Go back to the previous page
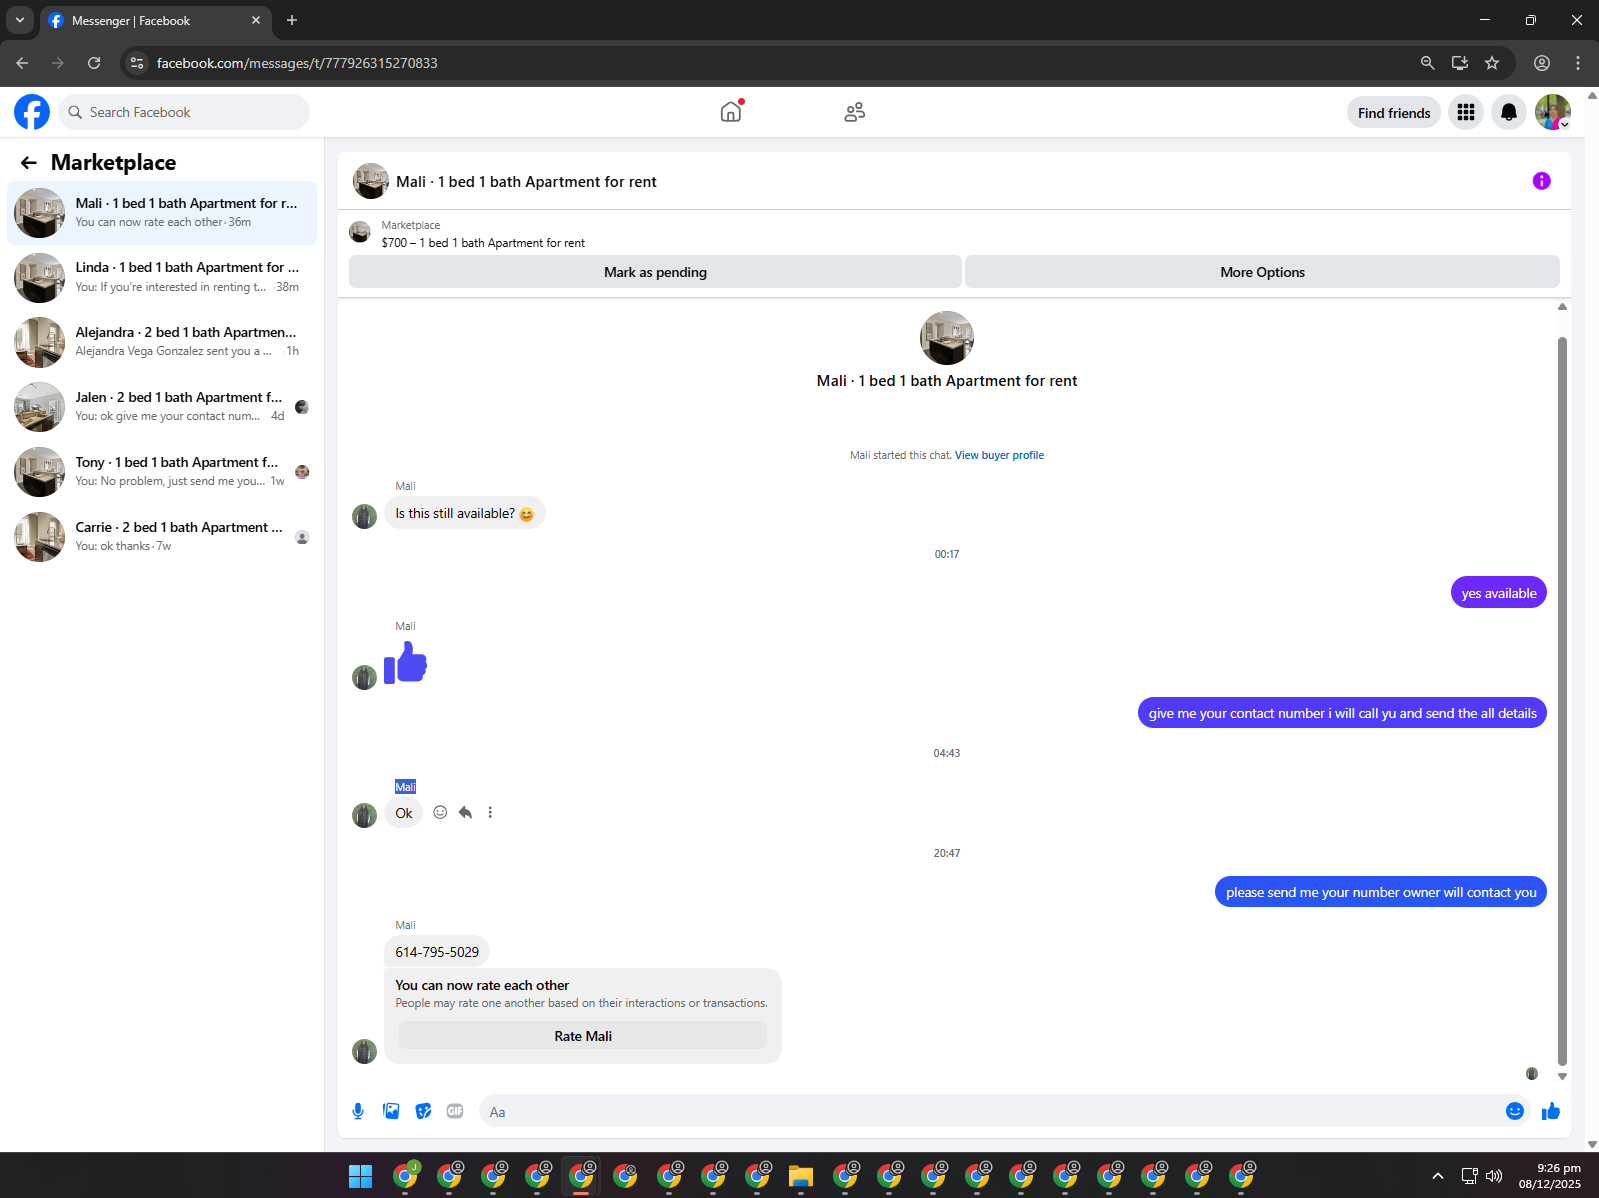The width and height of the screenshot is (1599, 1198). 22,63
